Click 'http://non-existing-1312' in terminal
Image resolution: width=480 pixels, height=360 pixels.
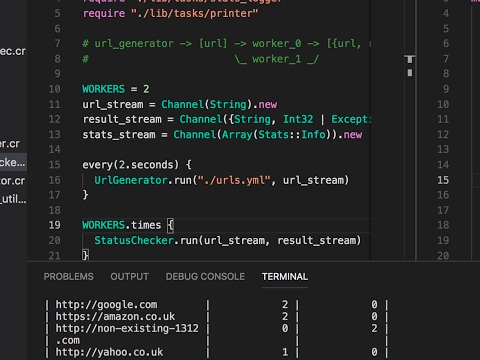click(x=127, y=328)
